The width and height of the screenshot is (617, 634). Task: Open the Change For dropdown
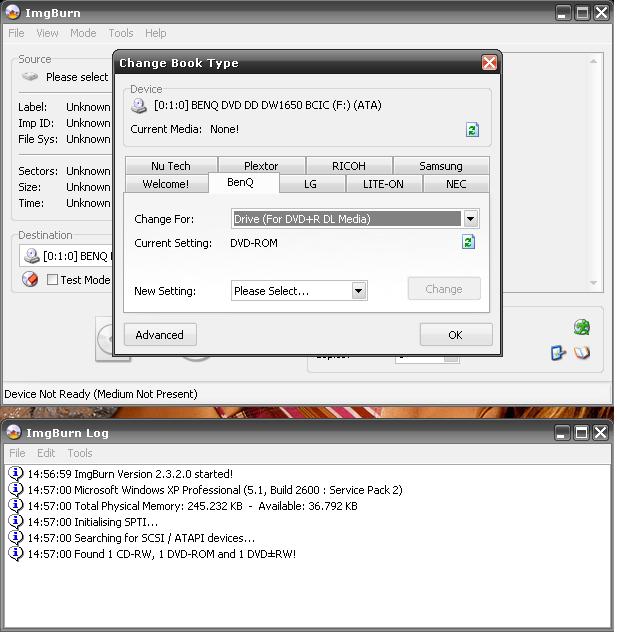point(471,219)
